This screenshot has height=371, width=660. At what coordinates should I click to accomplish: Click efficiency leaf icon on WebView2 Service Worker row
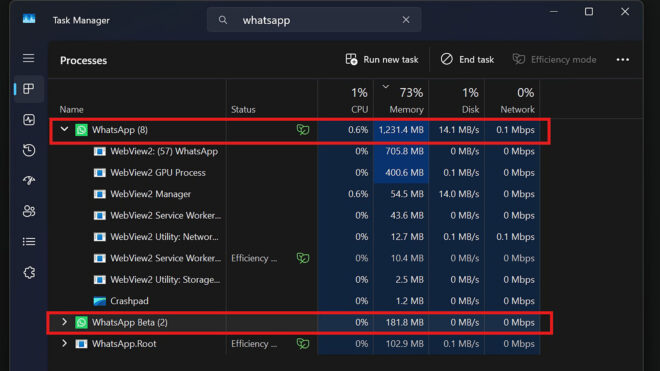[x=303, y=258]
